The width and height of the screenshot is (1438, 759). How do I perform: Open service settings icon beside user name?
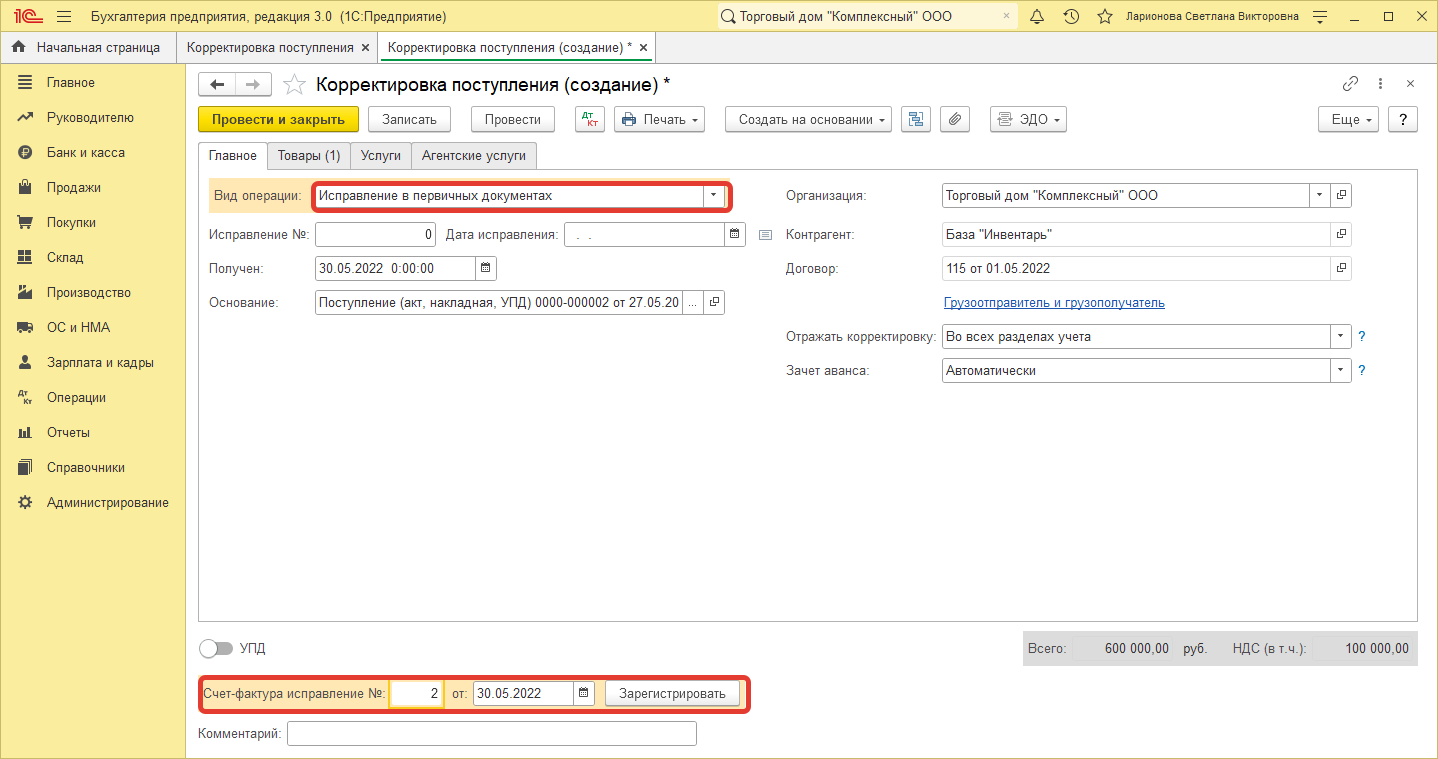(x=1320, y=17)
